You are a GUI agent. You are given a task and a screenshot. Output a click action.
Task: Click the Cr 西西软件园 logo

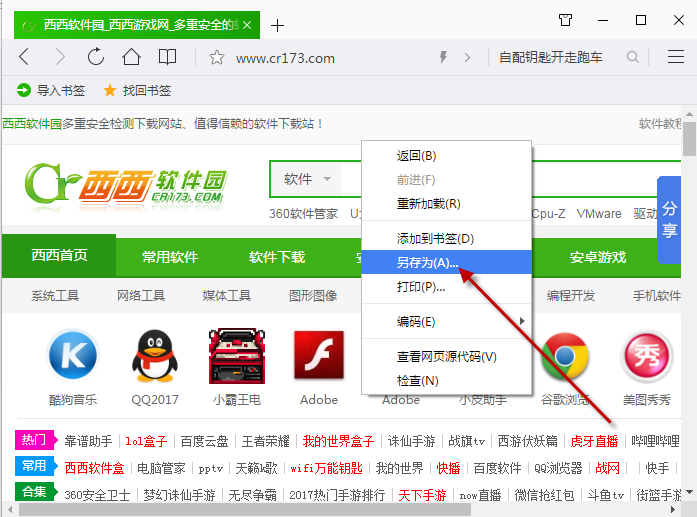[125, 187]
